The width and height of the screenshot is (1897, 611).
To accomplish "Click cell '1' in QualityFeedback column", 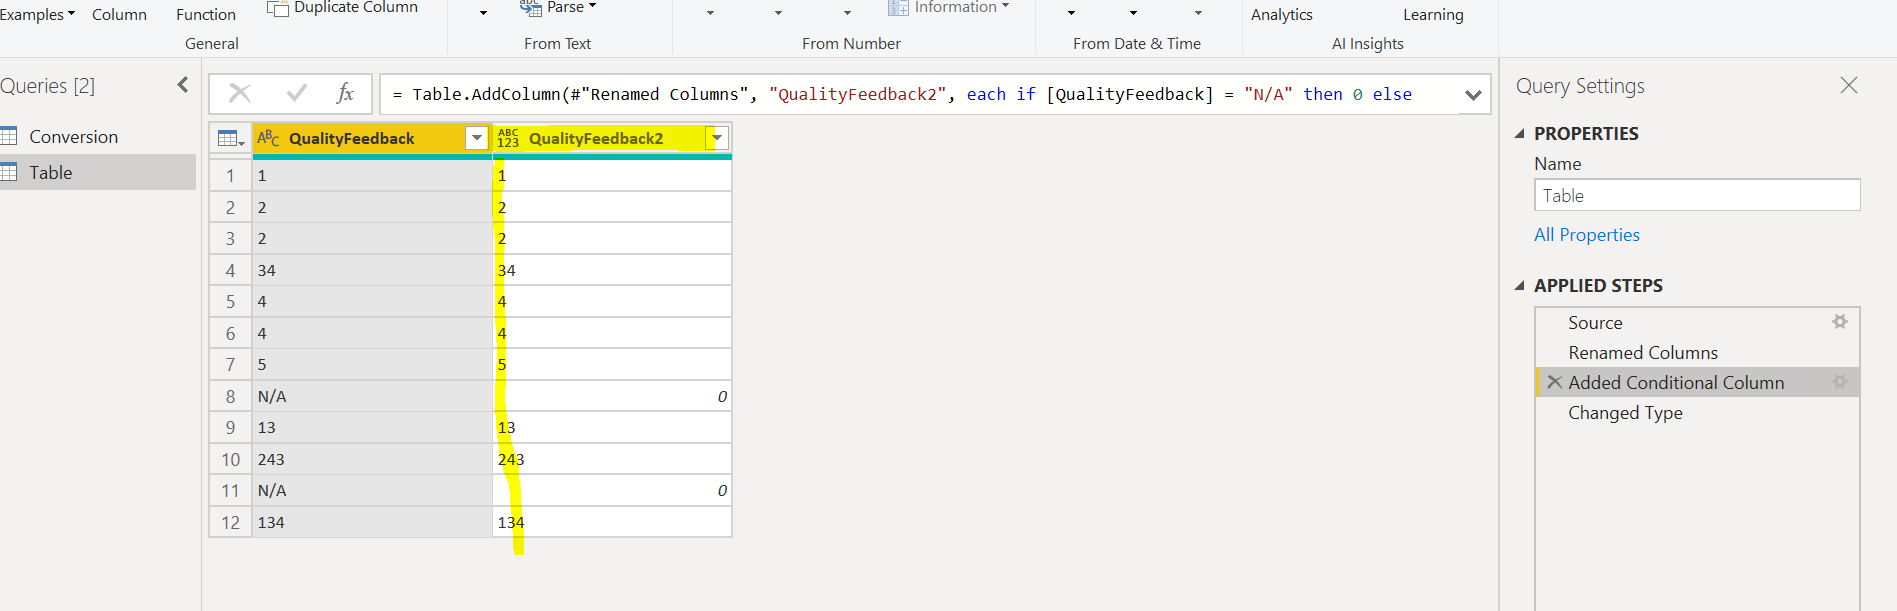I will coord(372,175).
